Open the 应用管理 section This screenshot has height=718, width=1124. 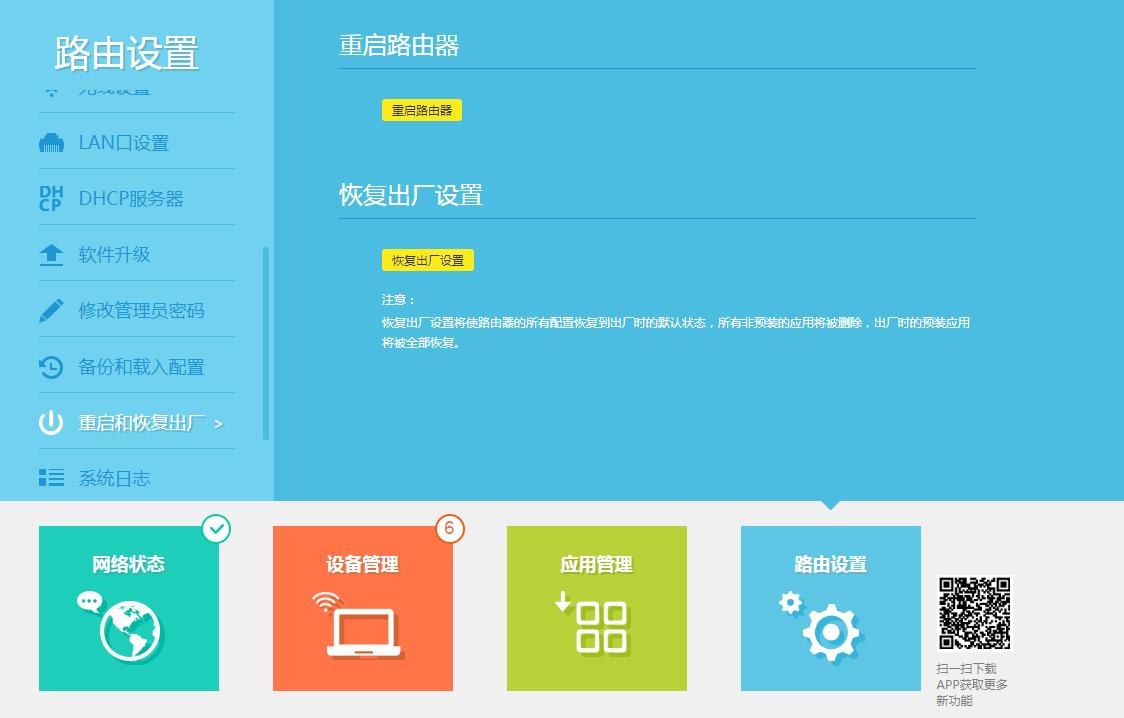[x=597, y=608]
